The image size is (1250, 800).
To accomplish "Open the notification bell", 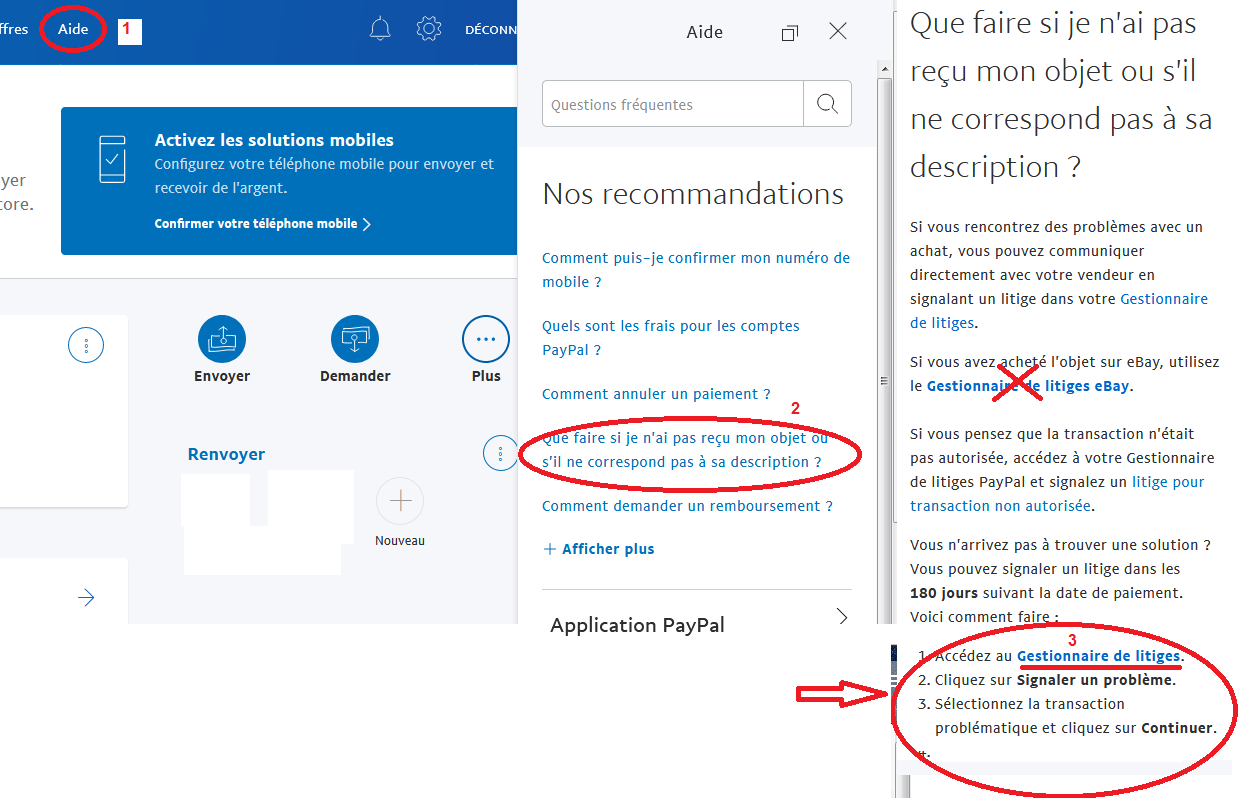I will pos(380,29).
